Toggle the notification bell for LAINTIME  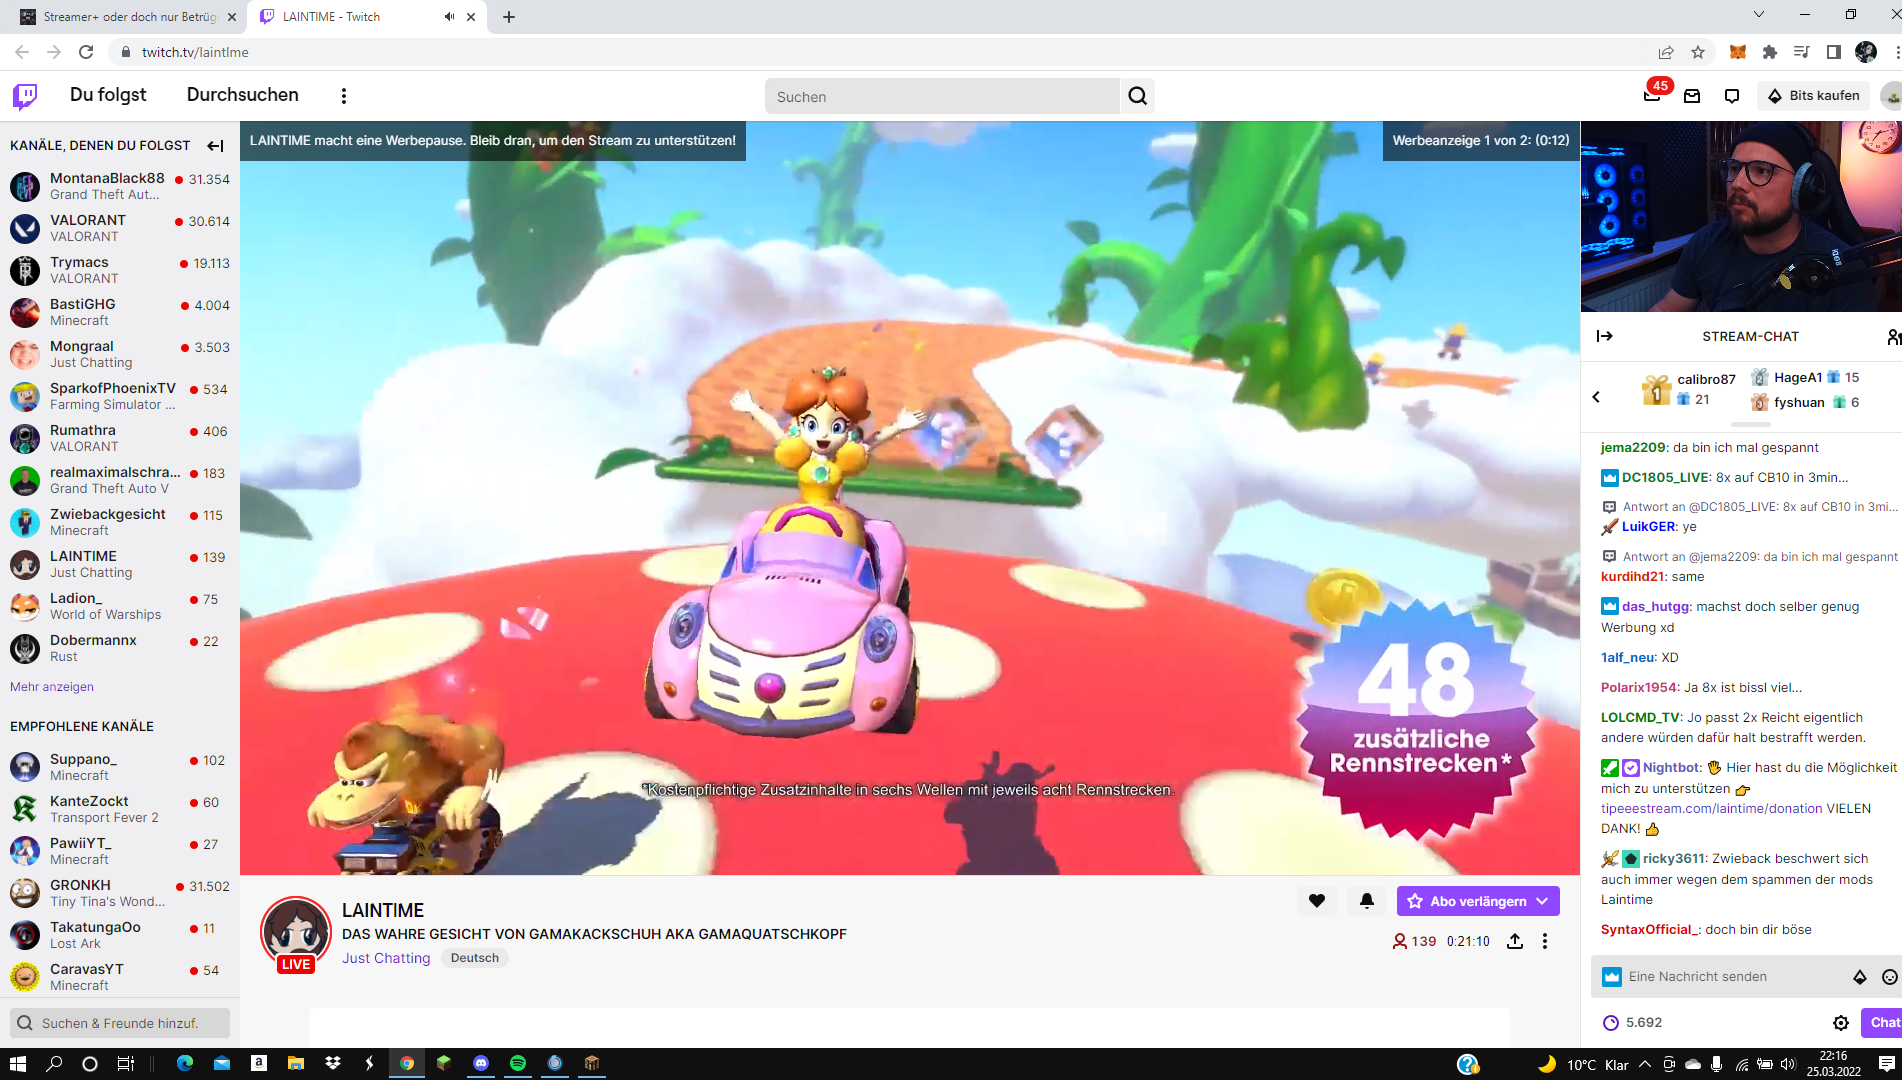pyautogui.click(x=1367, y=901)
